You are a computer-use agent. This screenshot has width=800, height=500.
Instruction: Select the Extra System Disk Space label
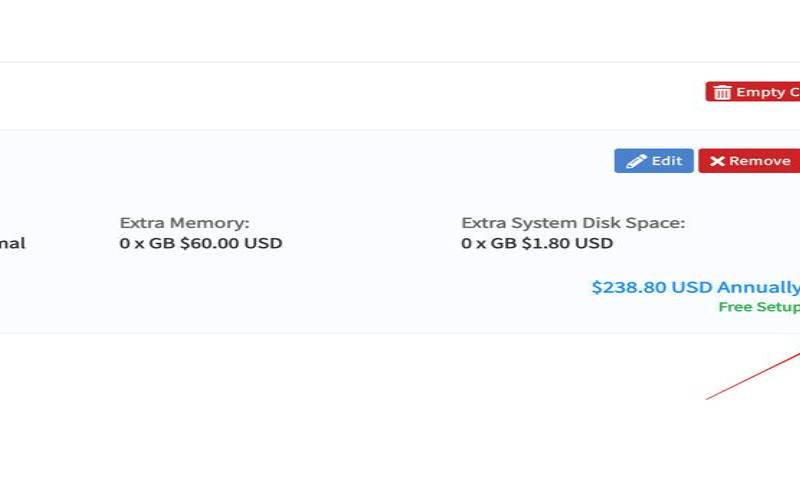tap(573, 223)
